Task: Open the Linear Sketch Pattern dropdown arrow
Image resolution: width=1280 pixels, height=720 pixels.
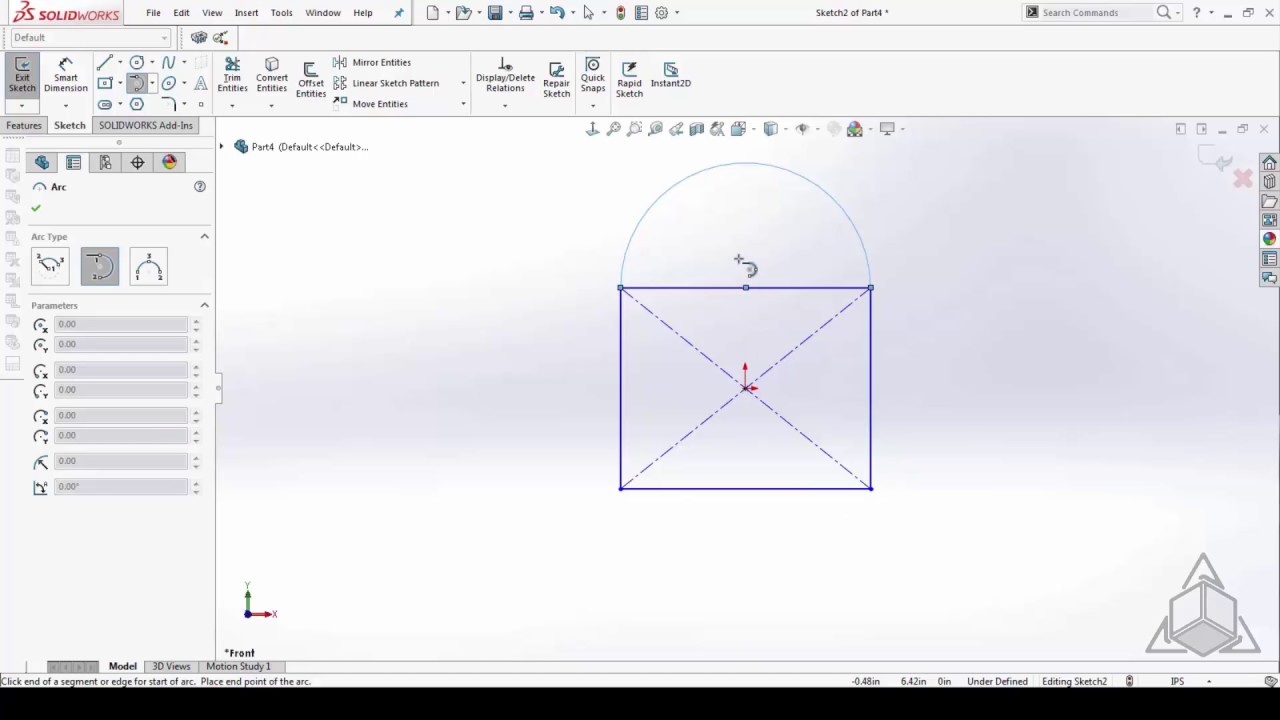Action: pos(463,83)
